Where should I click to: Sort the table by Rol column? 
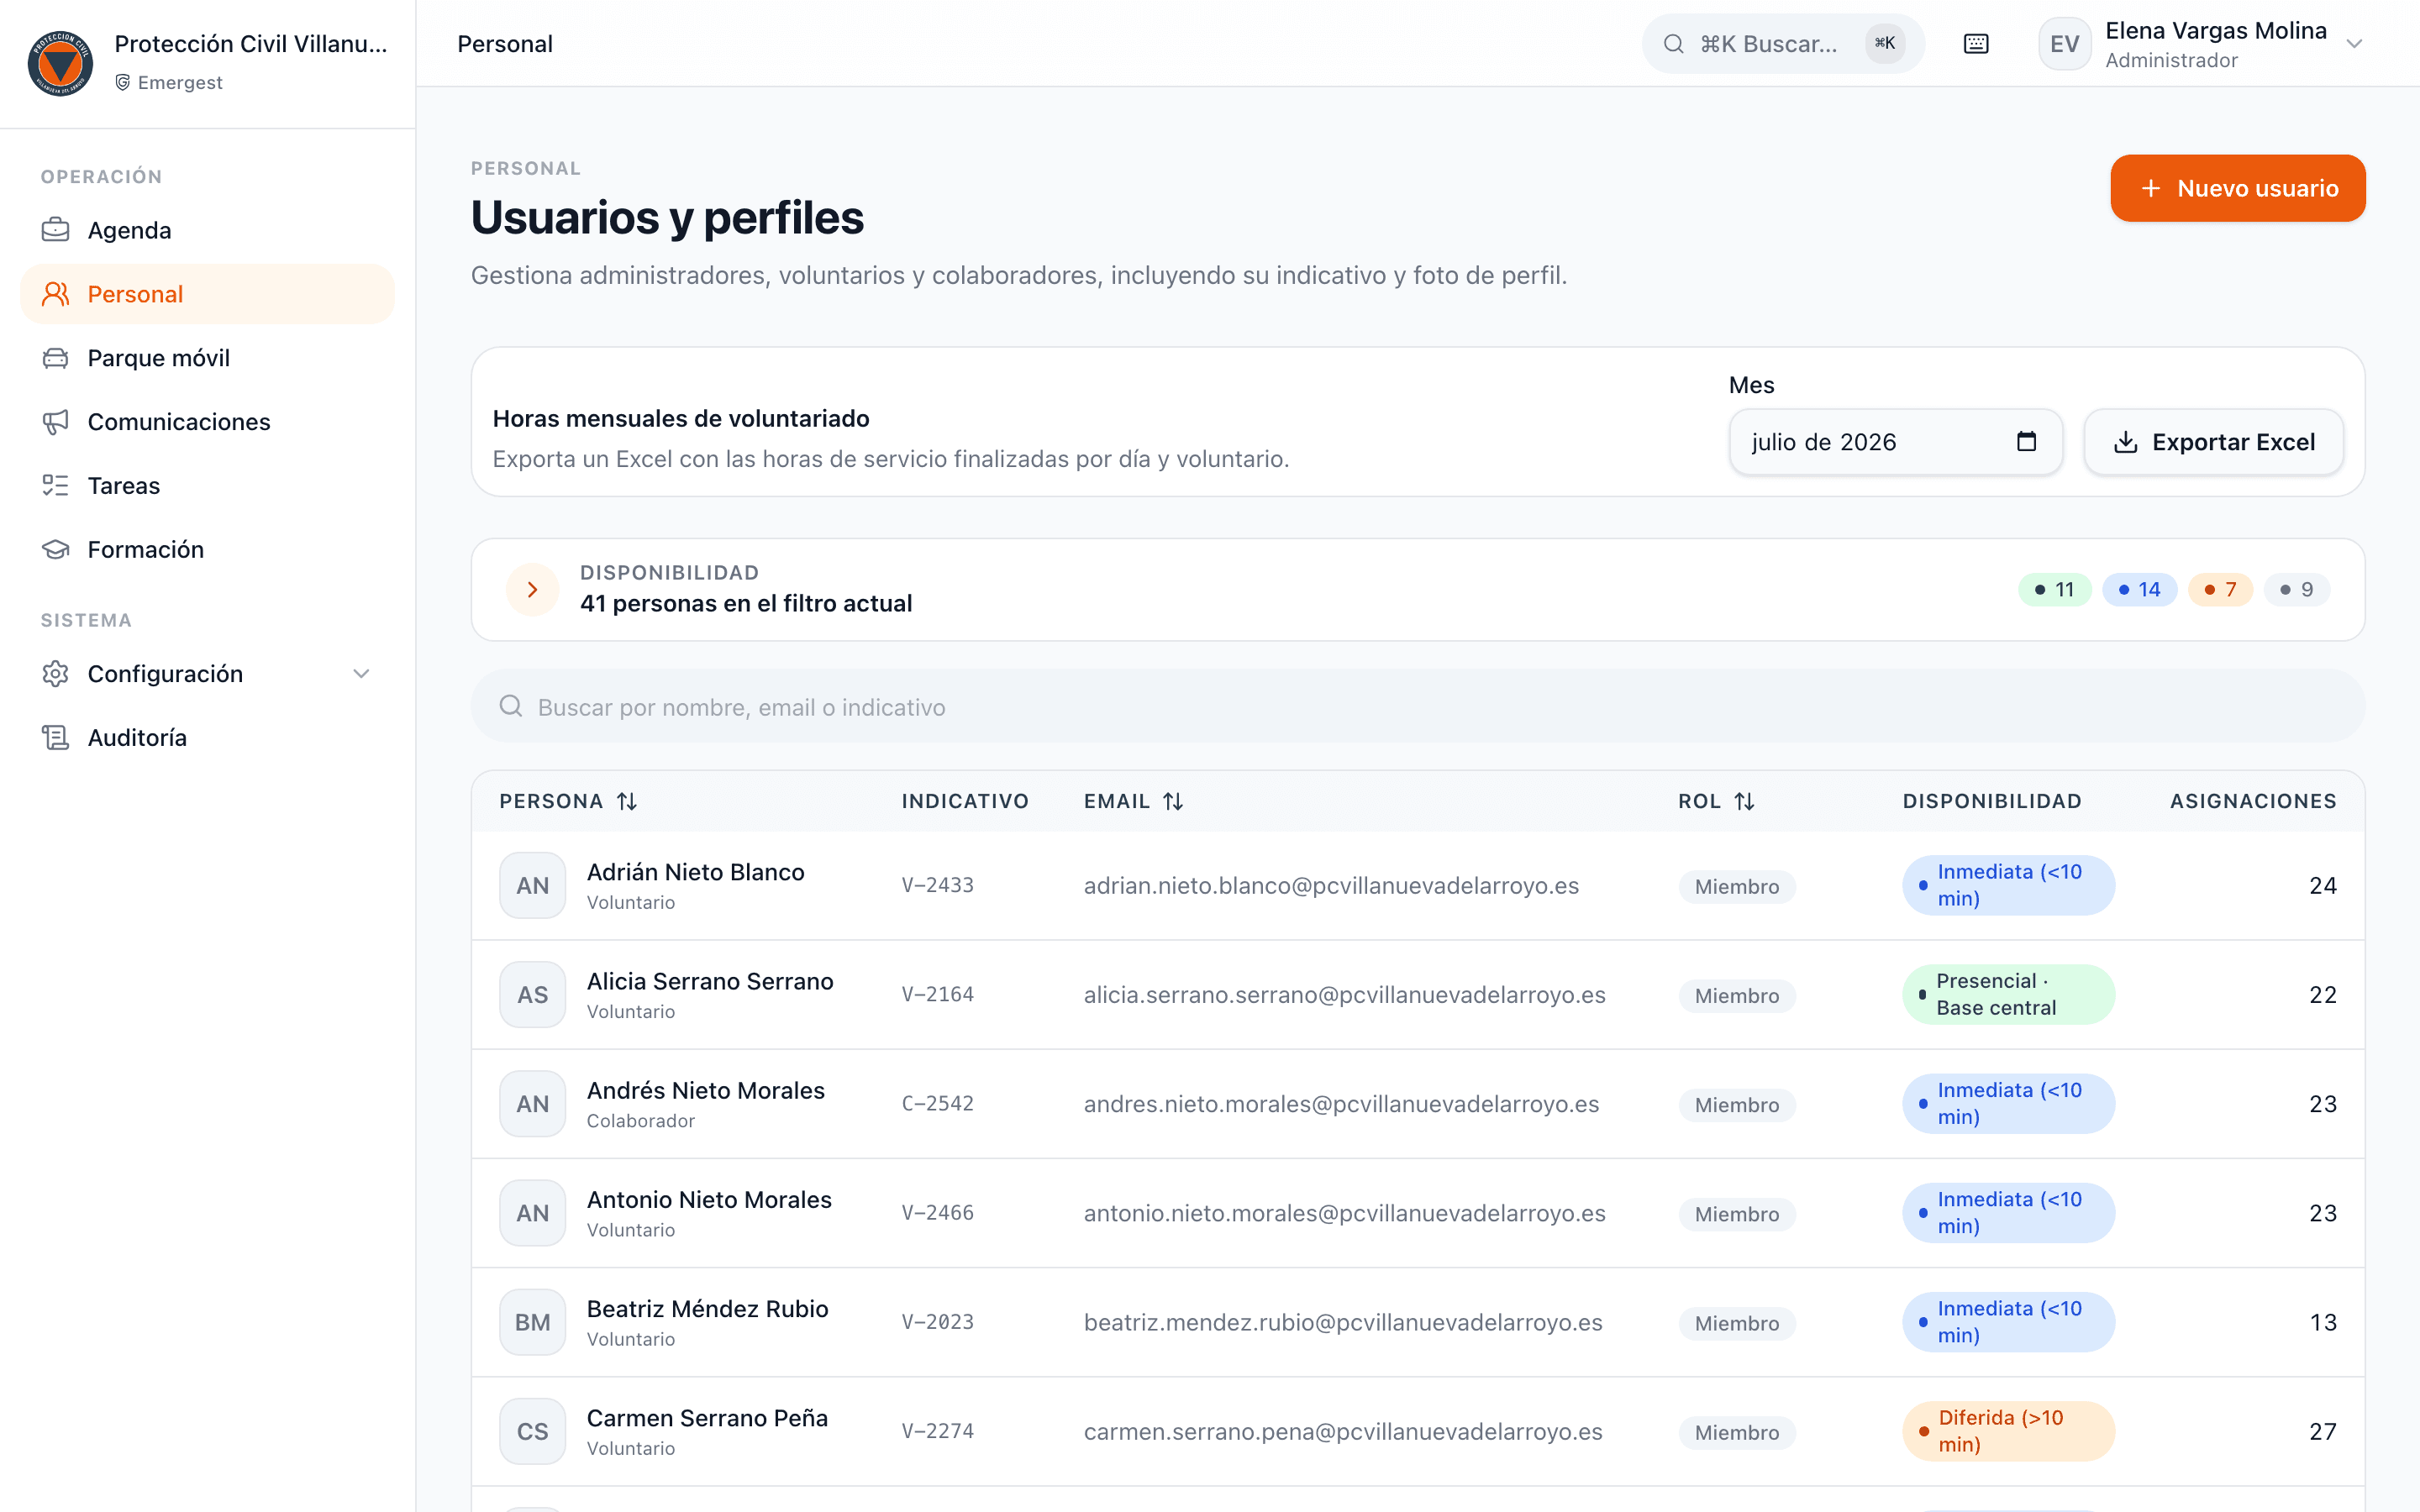pyautogui.click(x=1716, y=801)
